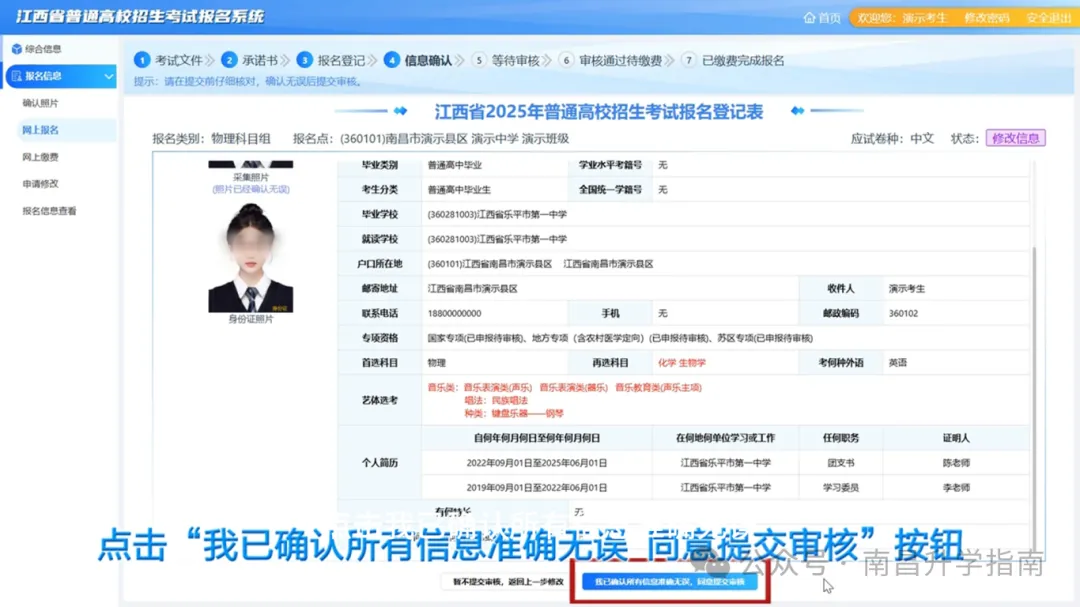Viewport: 1080px width, 607px height.
Task: Click 我已确认所有信息准确无误，同意提交审核 button
Action: tap(669, 582)
